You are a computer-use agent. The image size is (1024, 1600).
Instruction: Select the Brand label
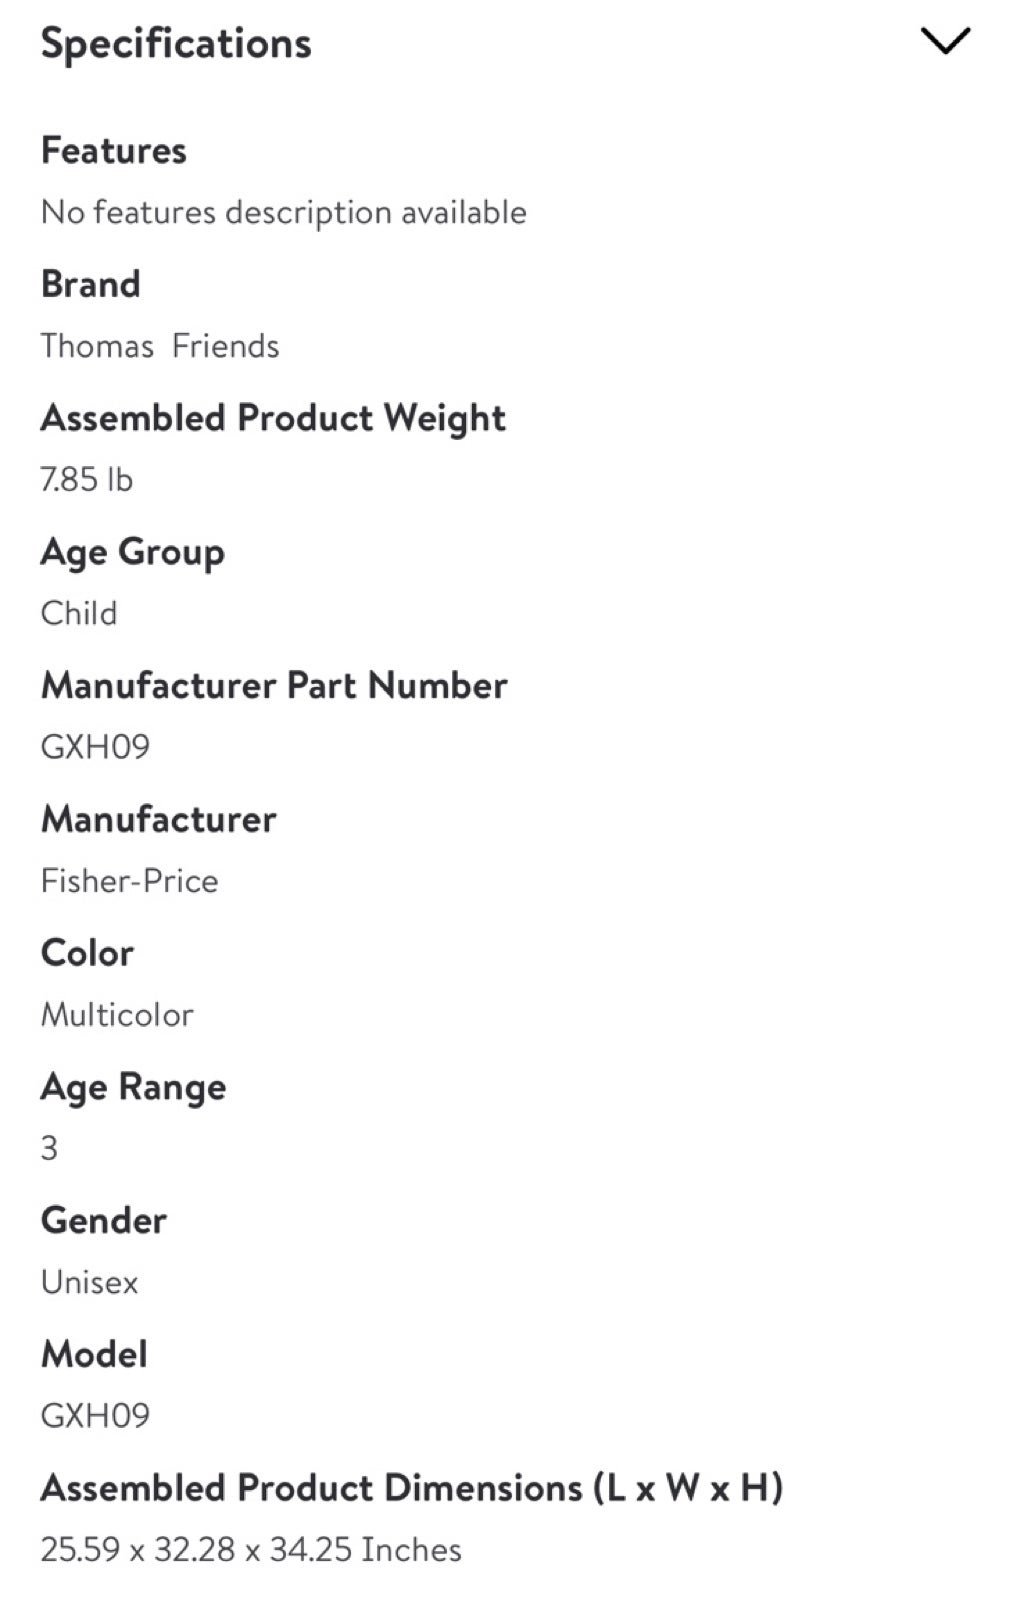[x=90, y=284]
